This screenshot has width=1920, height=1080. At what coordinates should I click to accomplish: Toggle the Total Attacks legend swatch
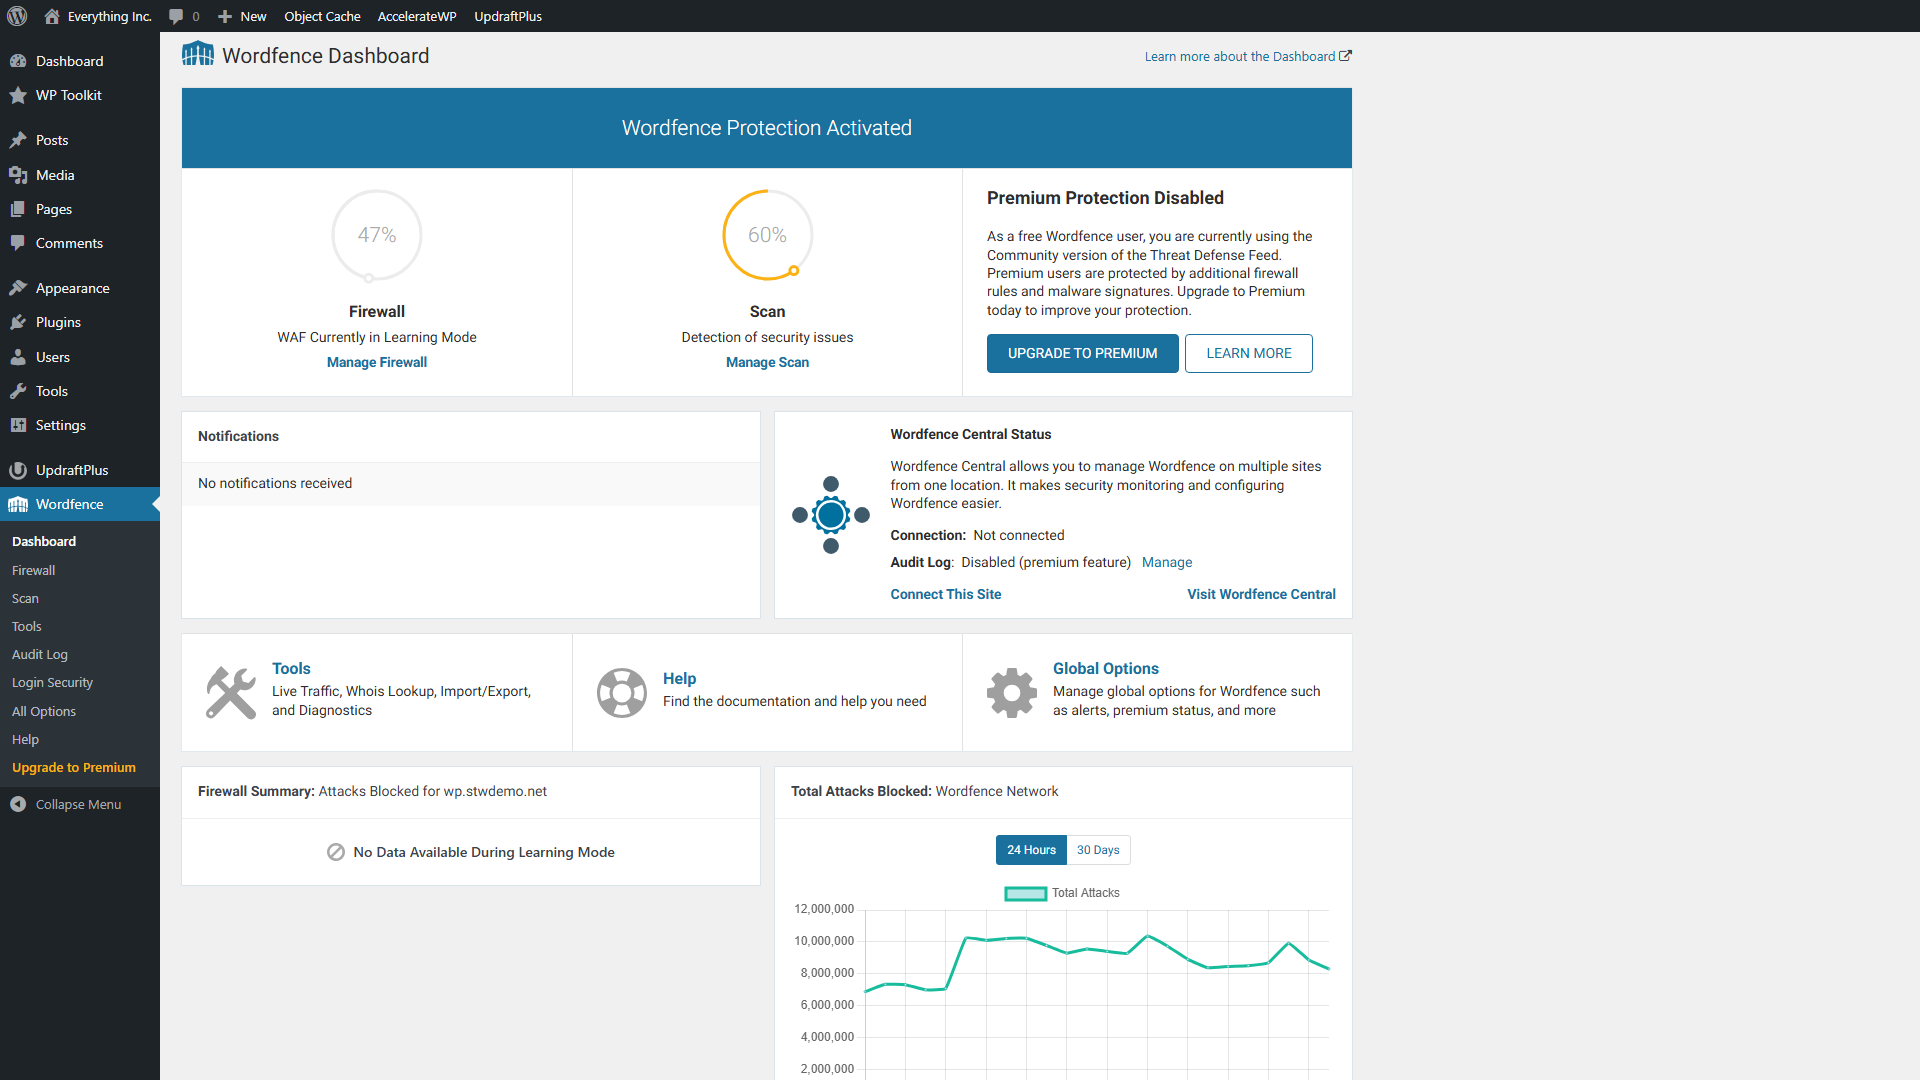point(1025,893)
